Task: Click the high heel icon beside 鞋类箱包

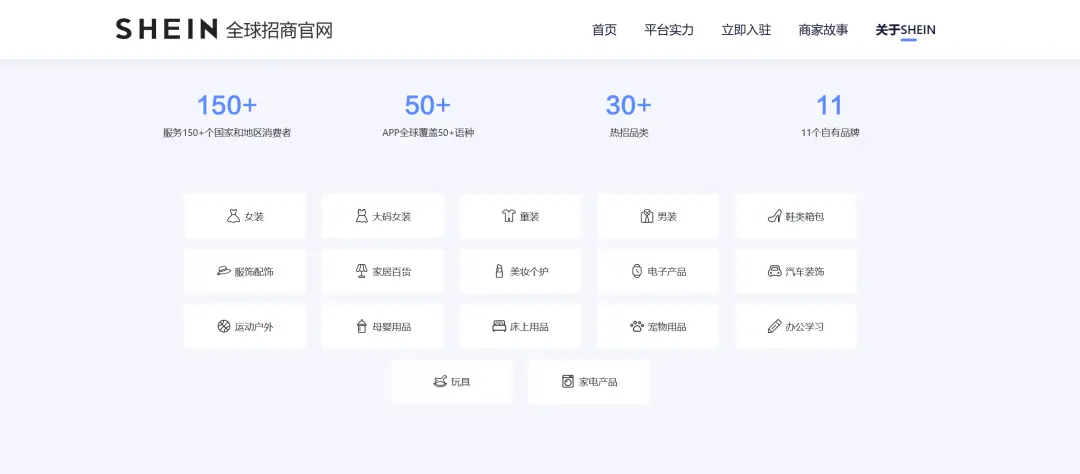Action: pos(774,216)
